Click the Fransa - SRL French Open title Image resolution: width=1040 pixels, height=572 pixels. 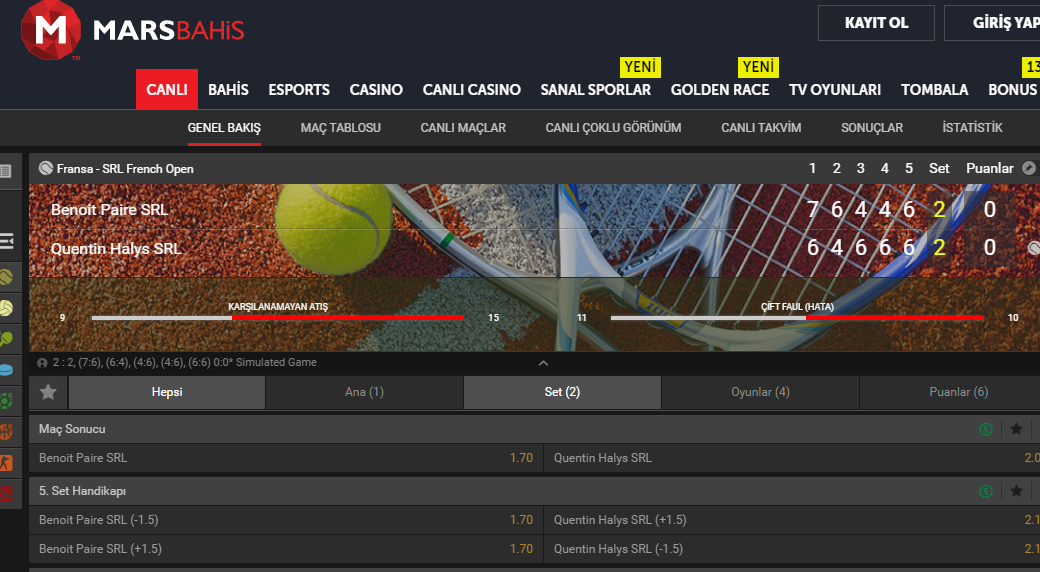point(125,169)
